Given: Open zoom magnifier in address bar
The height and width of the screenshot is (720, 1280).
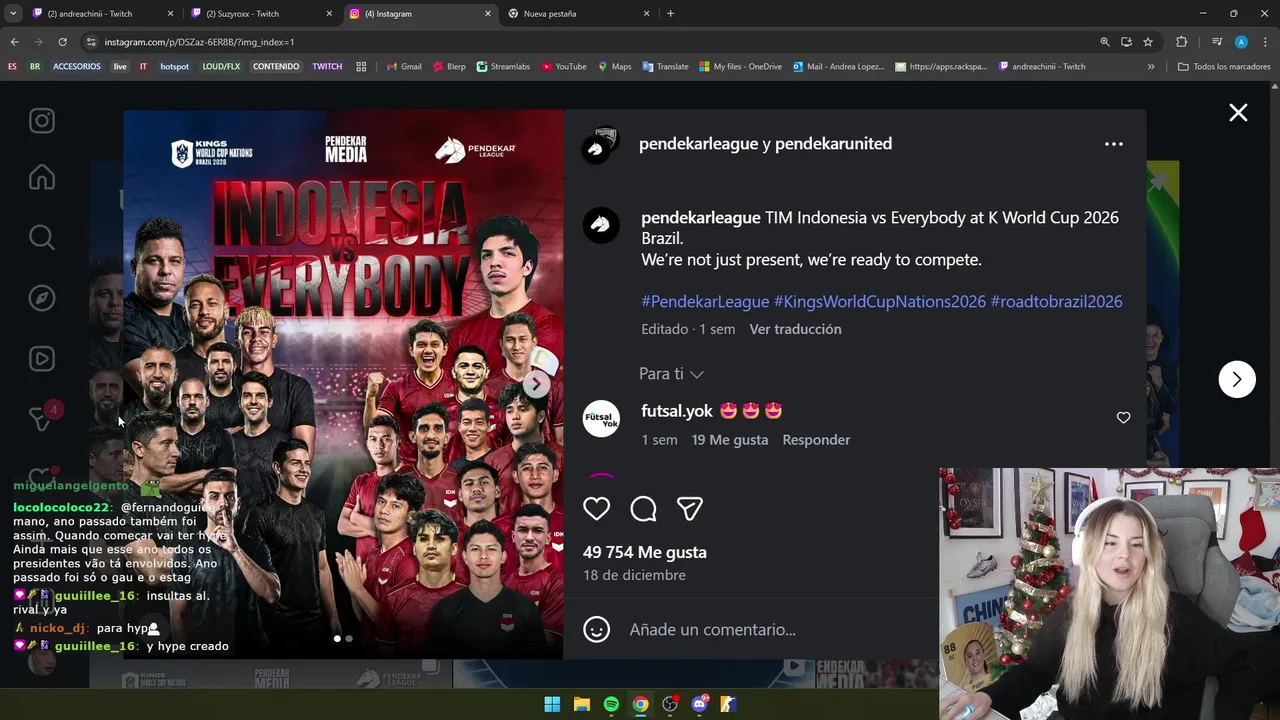Looking at the screenshot, I should point(1105,42).
